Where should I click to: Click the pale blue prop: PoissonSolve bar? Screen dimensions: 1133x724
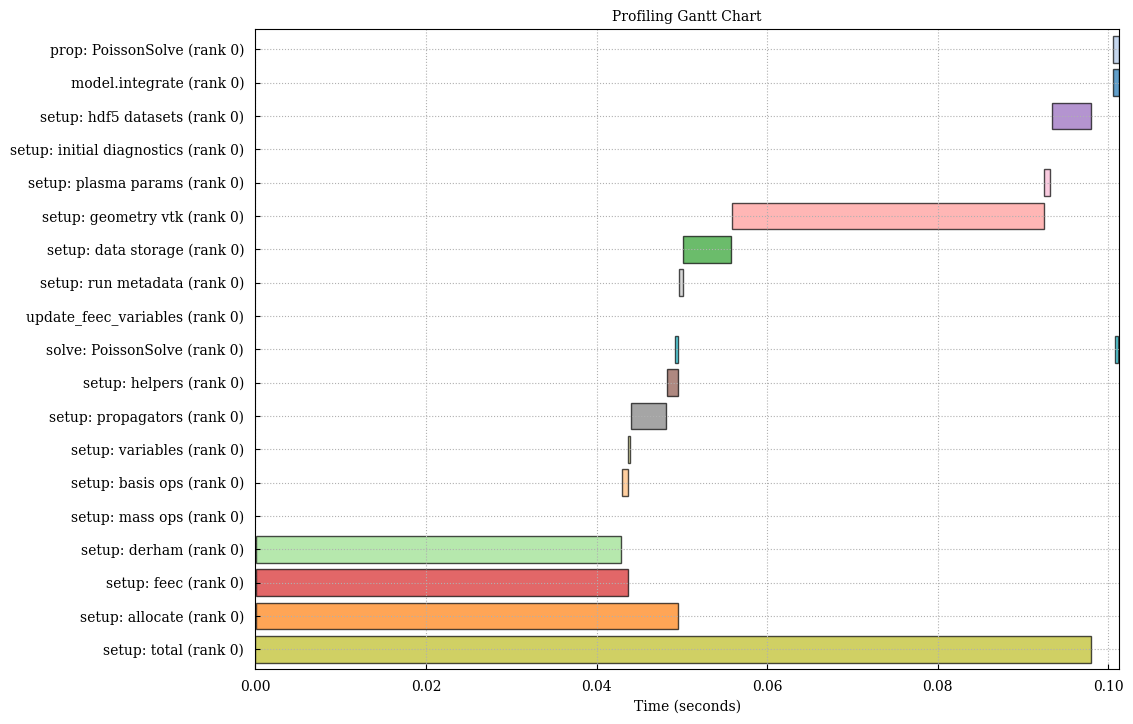pos(1116,50)
